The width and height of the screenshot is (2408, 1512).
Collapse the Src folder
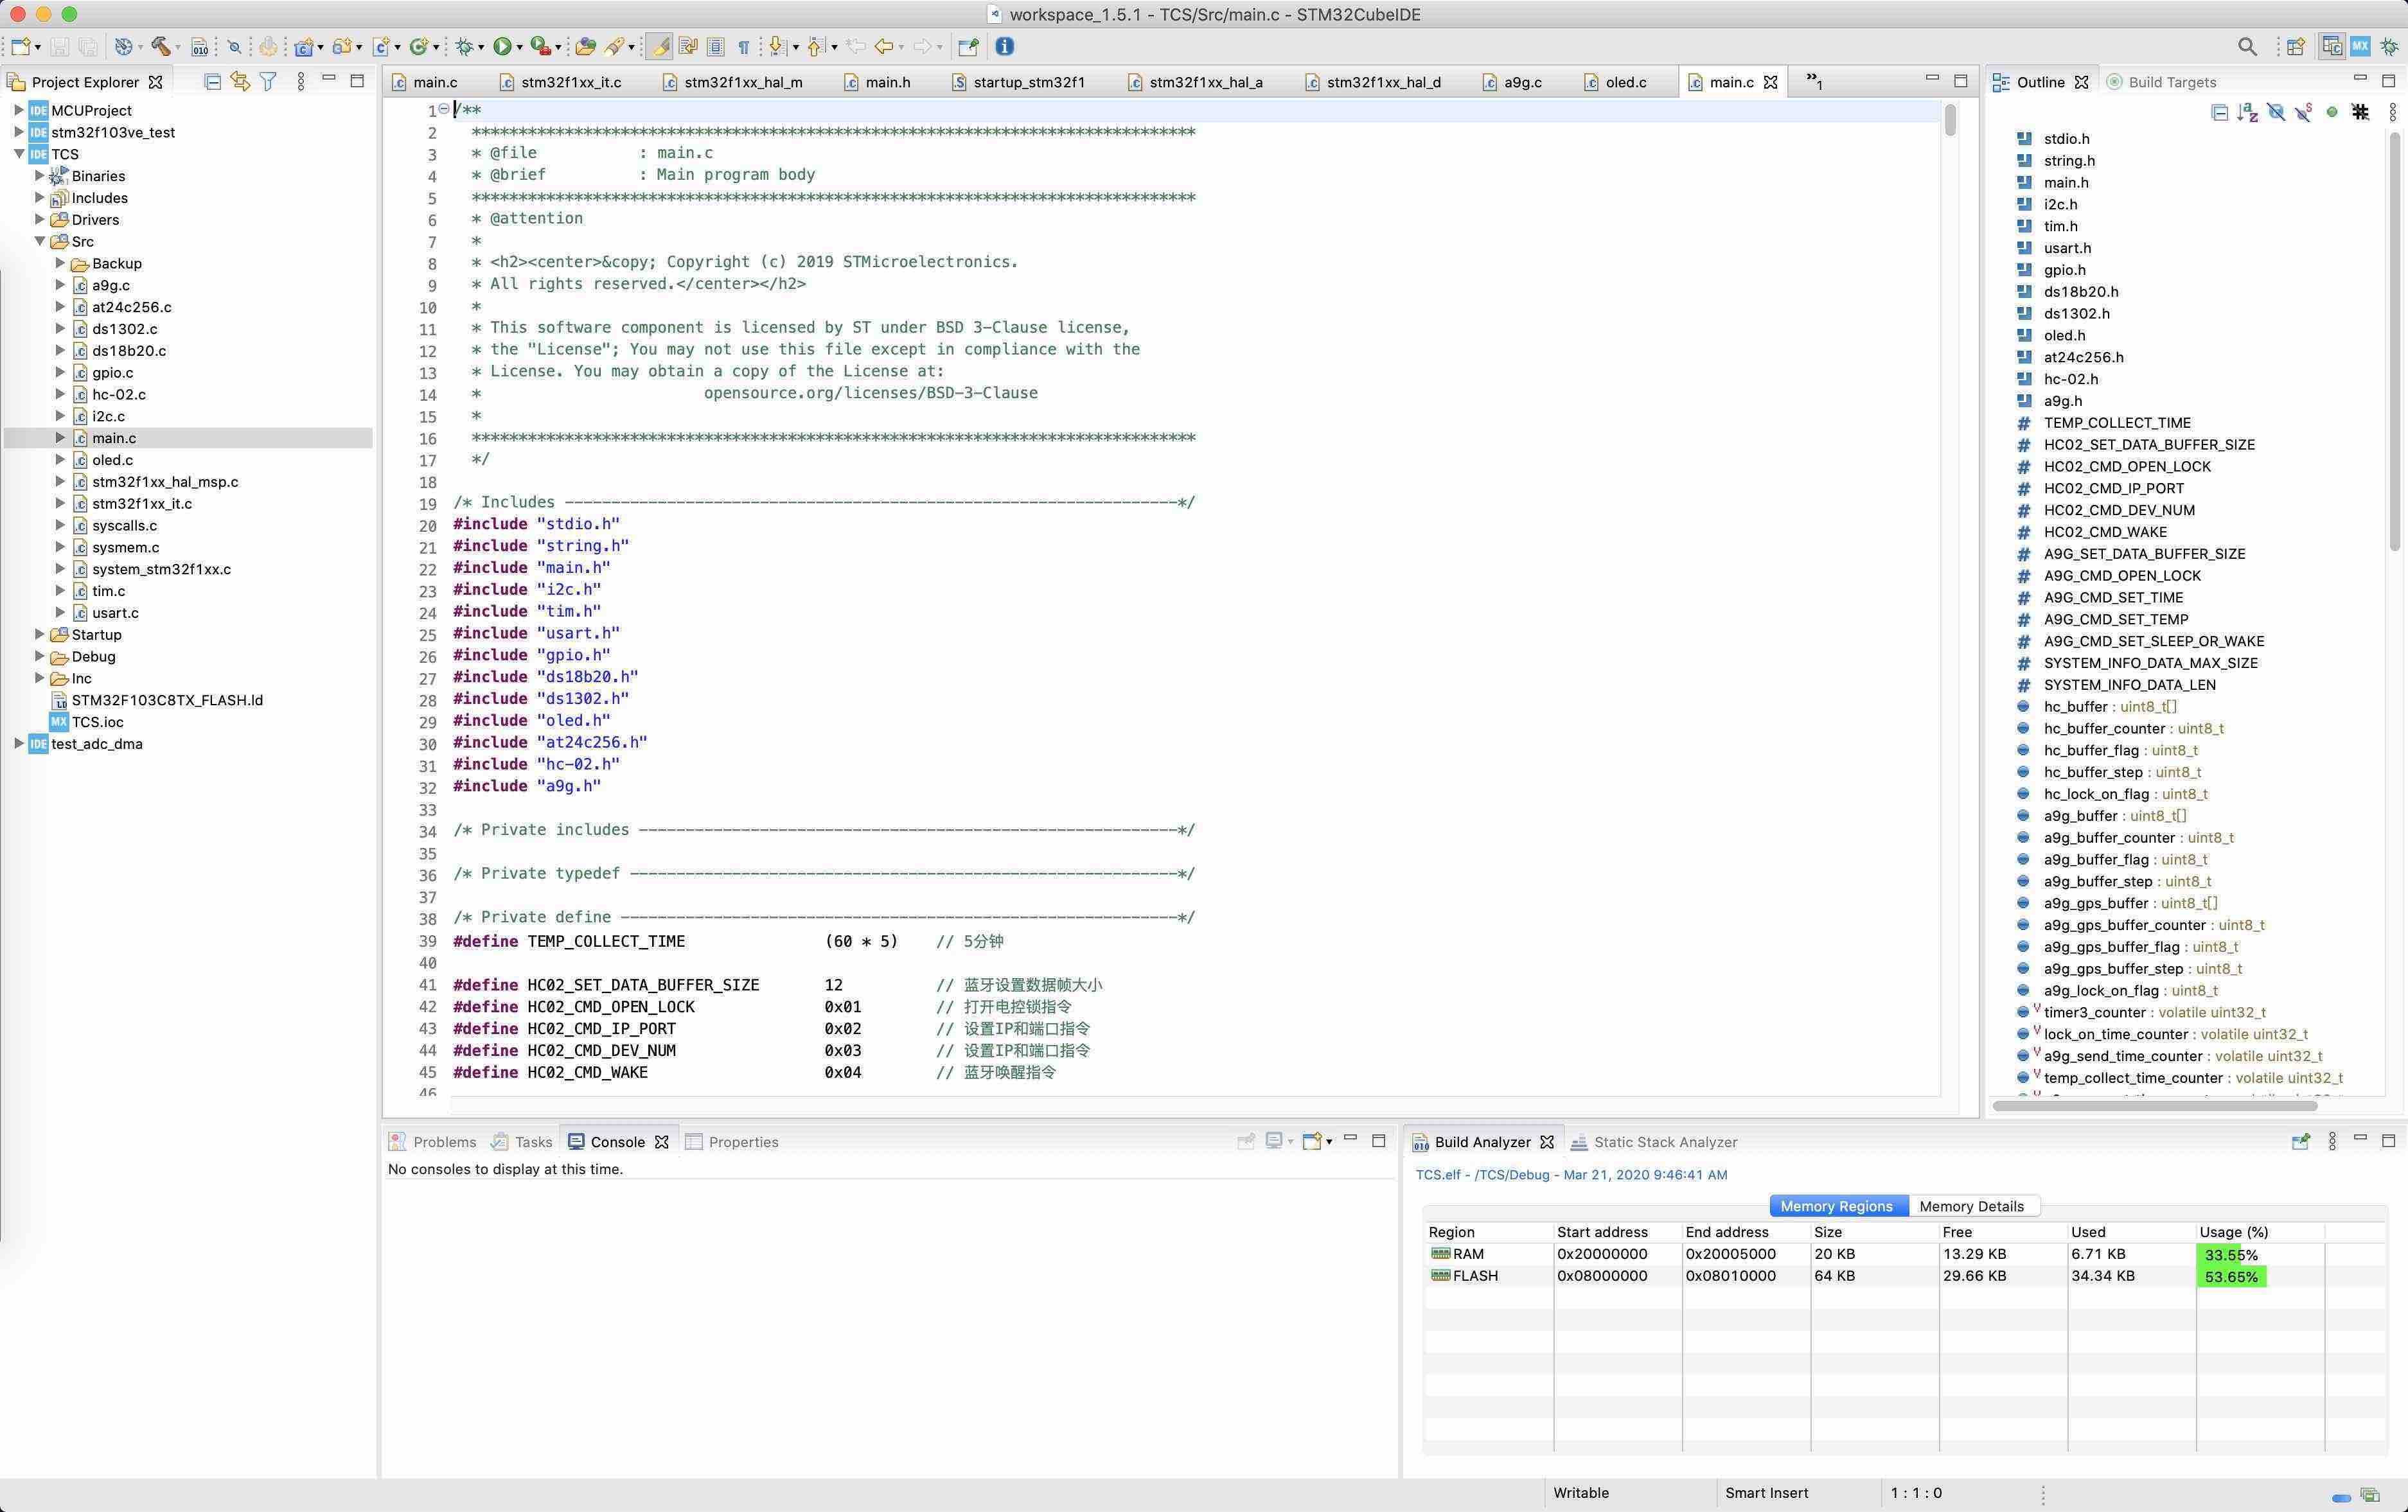[40, 241]
